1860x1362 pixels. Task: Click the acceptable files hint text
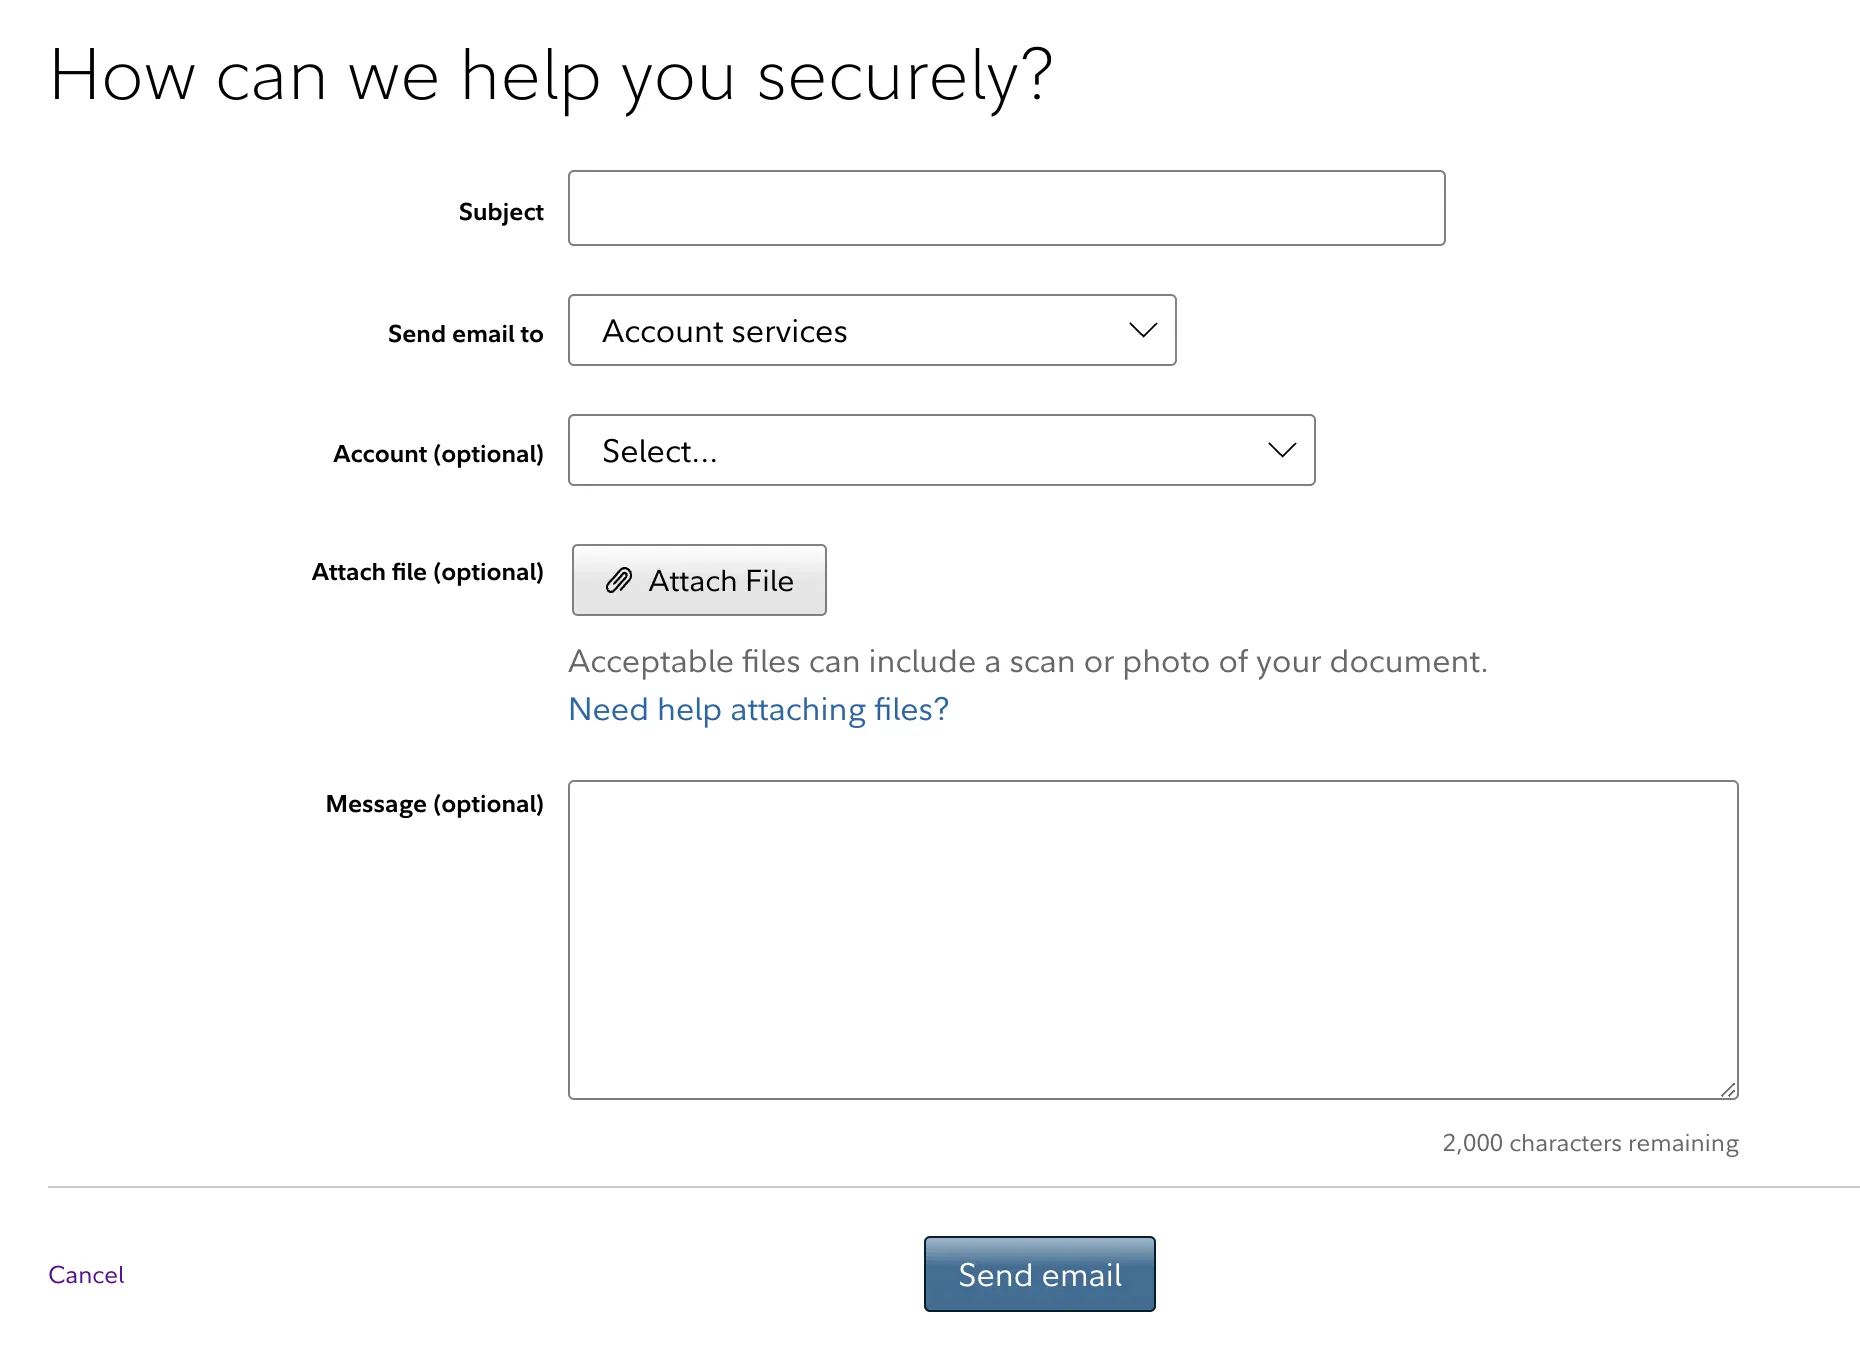1028,661
